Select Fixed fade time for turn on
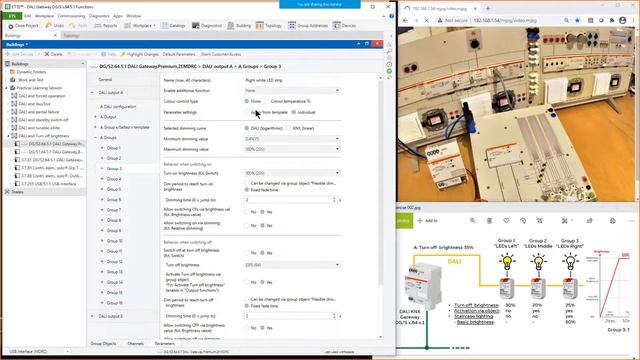 tap(247, 190)
